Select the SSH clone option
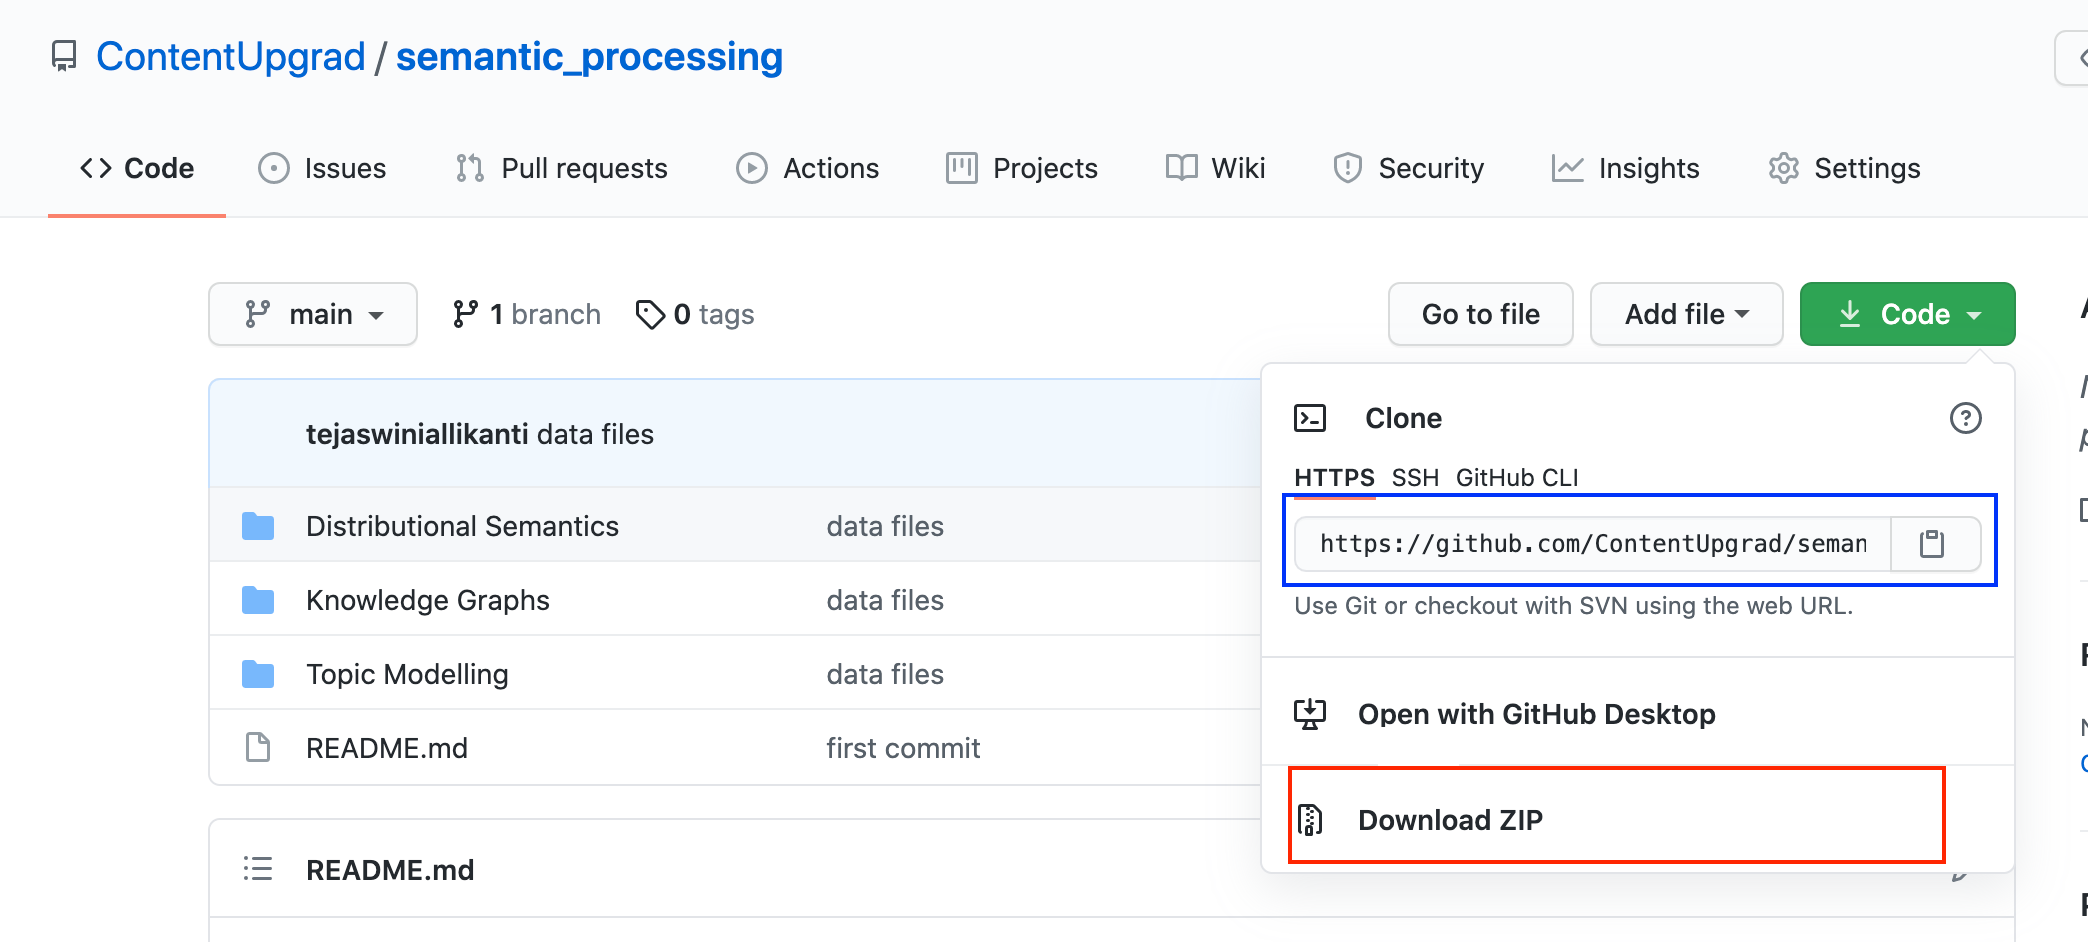Viewport: 2088px width, 942px height. coord(1415,478)
